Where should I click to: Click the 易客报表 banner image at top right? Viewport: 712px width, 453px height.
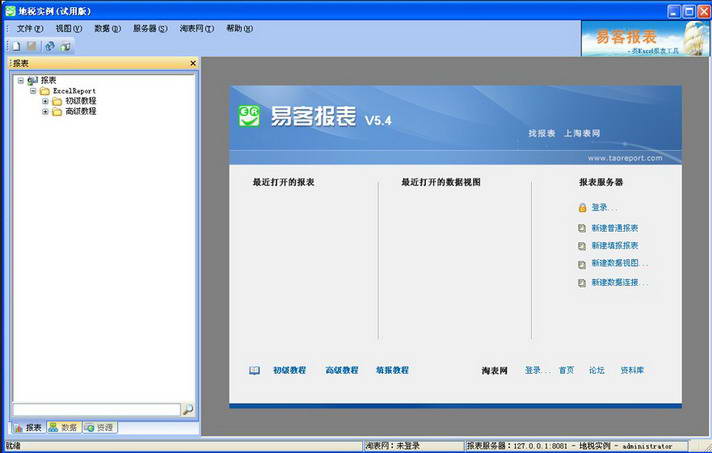tap(645, 39)
